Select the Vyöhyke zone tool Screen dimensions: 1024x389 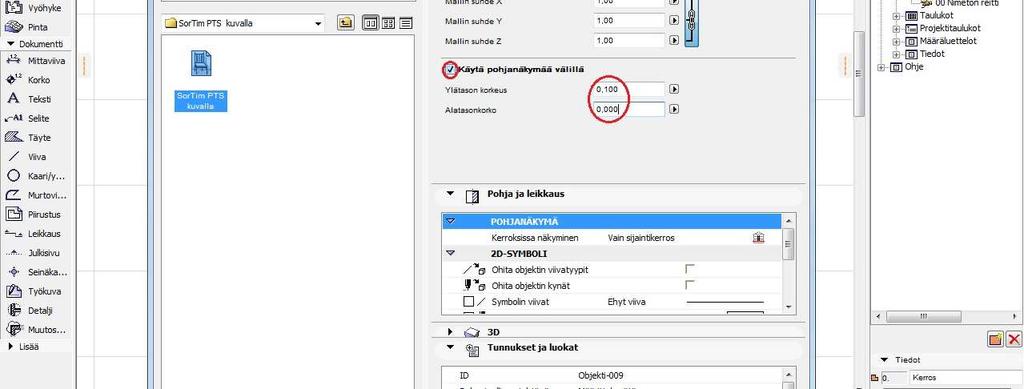click(x=35, y=8)
